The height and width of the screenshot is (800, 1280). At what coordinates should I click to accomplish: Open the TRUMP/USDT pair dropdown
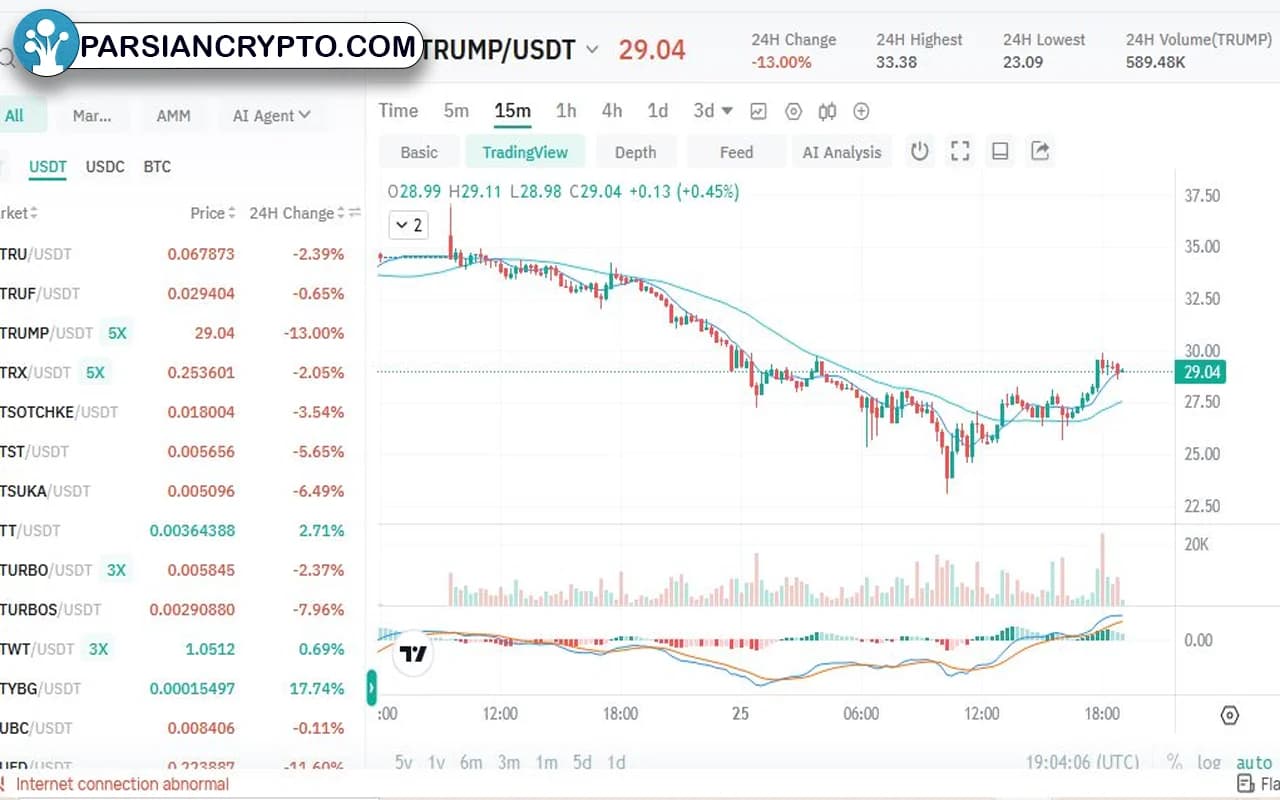pyautogui.click(x=591, y=49)
